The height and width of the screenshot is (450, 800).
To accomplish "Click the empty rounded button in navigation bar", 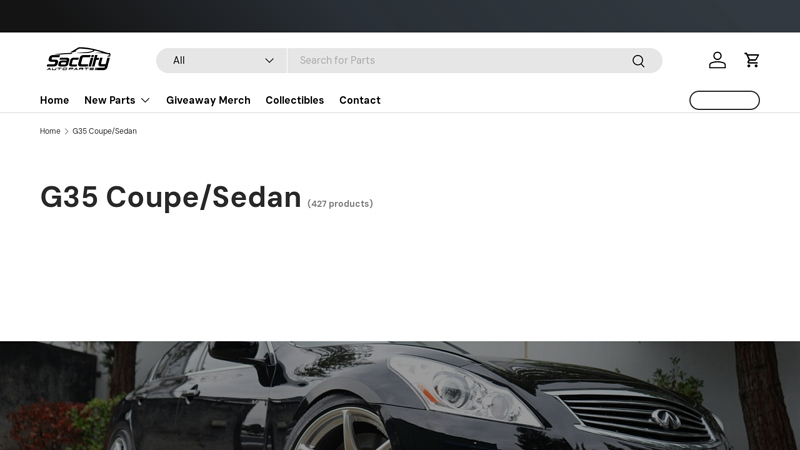I will click(x=724, y=101).
